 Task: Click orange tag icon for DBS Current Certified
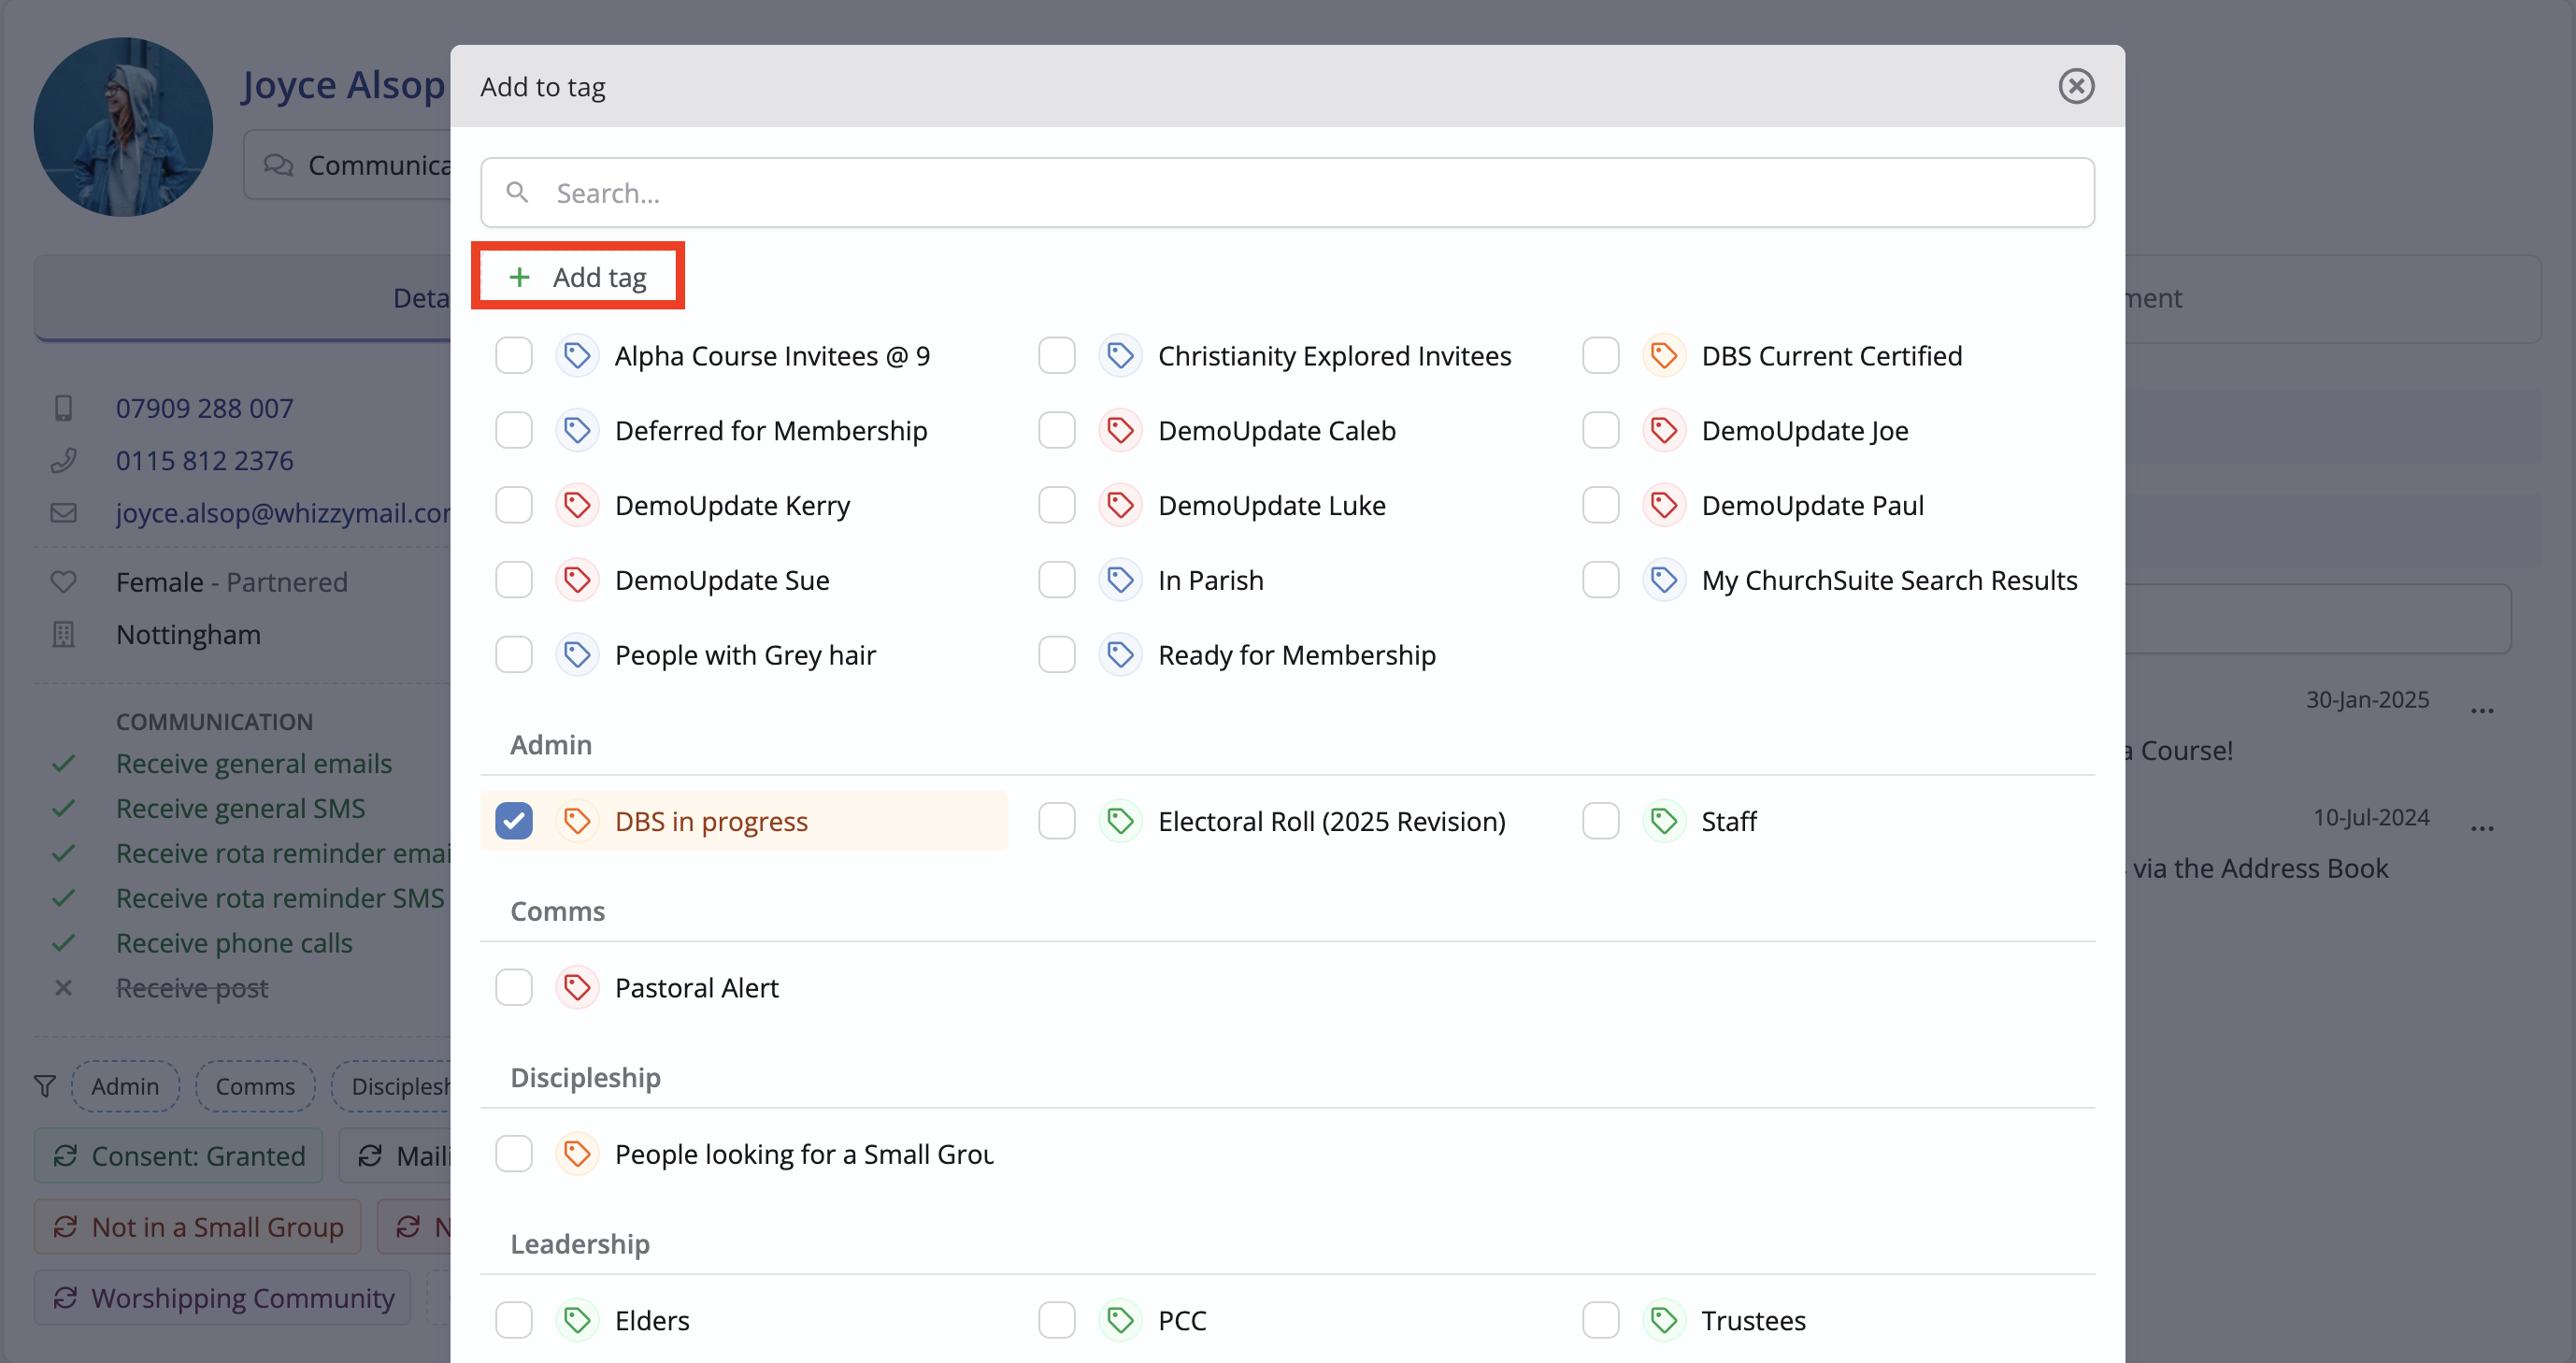pos(1664,356)
